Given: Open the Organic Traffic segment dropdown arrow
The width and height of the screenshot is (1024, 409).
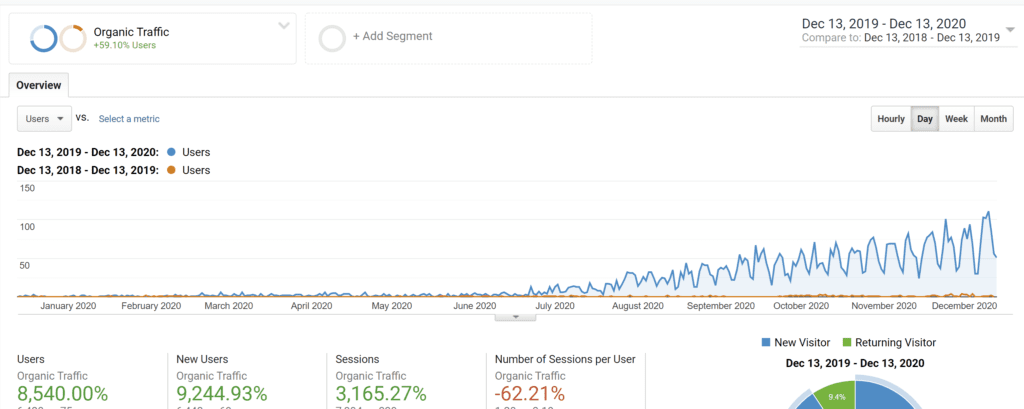Looking at the screenshot, I should click(x=283, y=26).
